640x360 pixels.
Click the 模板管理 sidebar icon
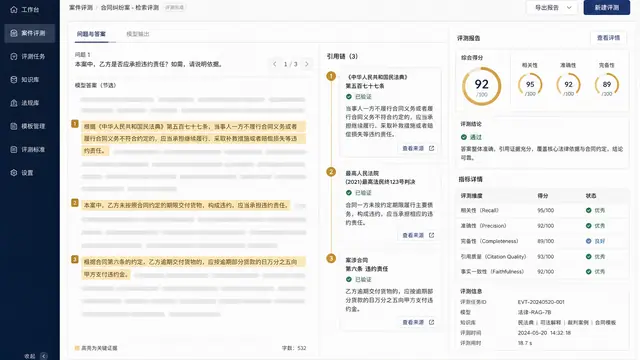[x=13, y=126]
